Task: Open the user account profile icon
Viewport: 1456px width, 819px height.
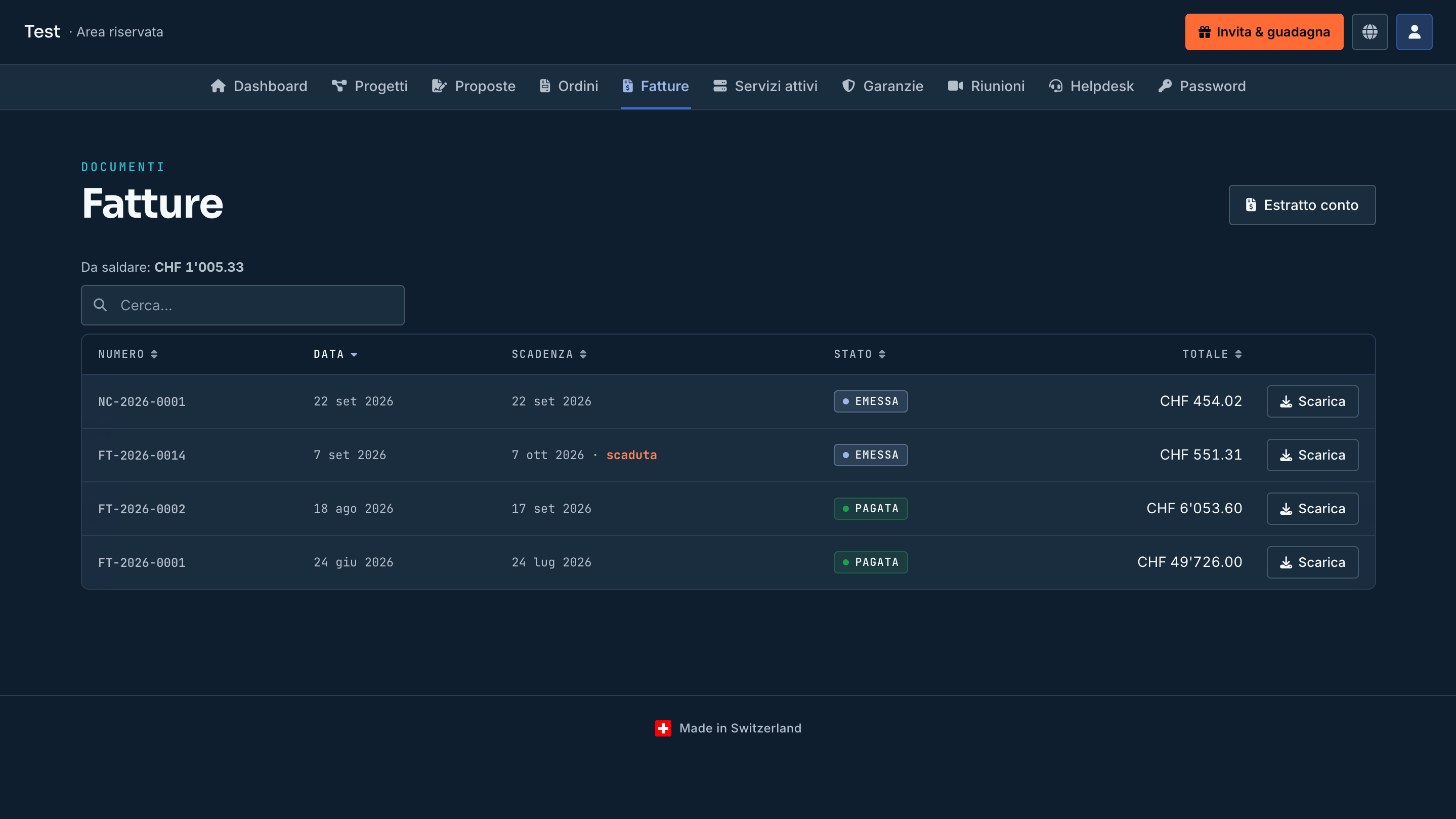Action: [1414, 32]
